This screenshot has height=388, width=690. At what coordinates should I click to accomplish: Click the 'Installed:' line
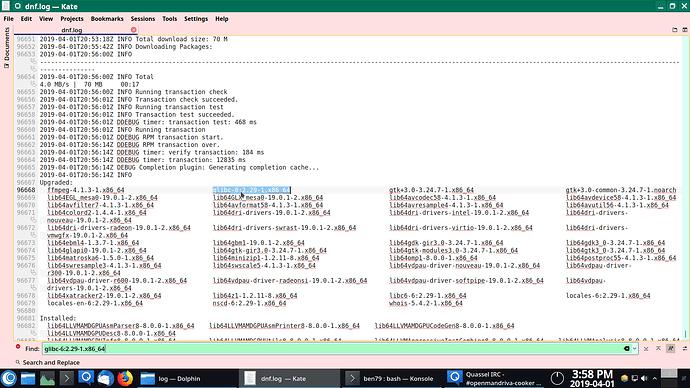58,318
